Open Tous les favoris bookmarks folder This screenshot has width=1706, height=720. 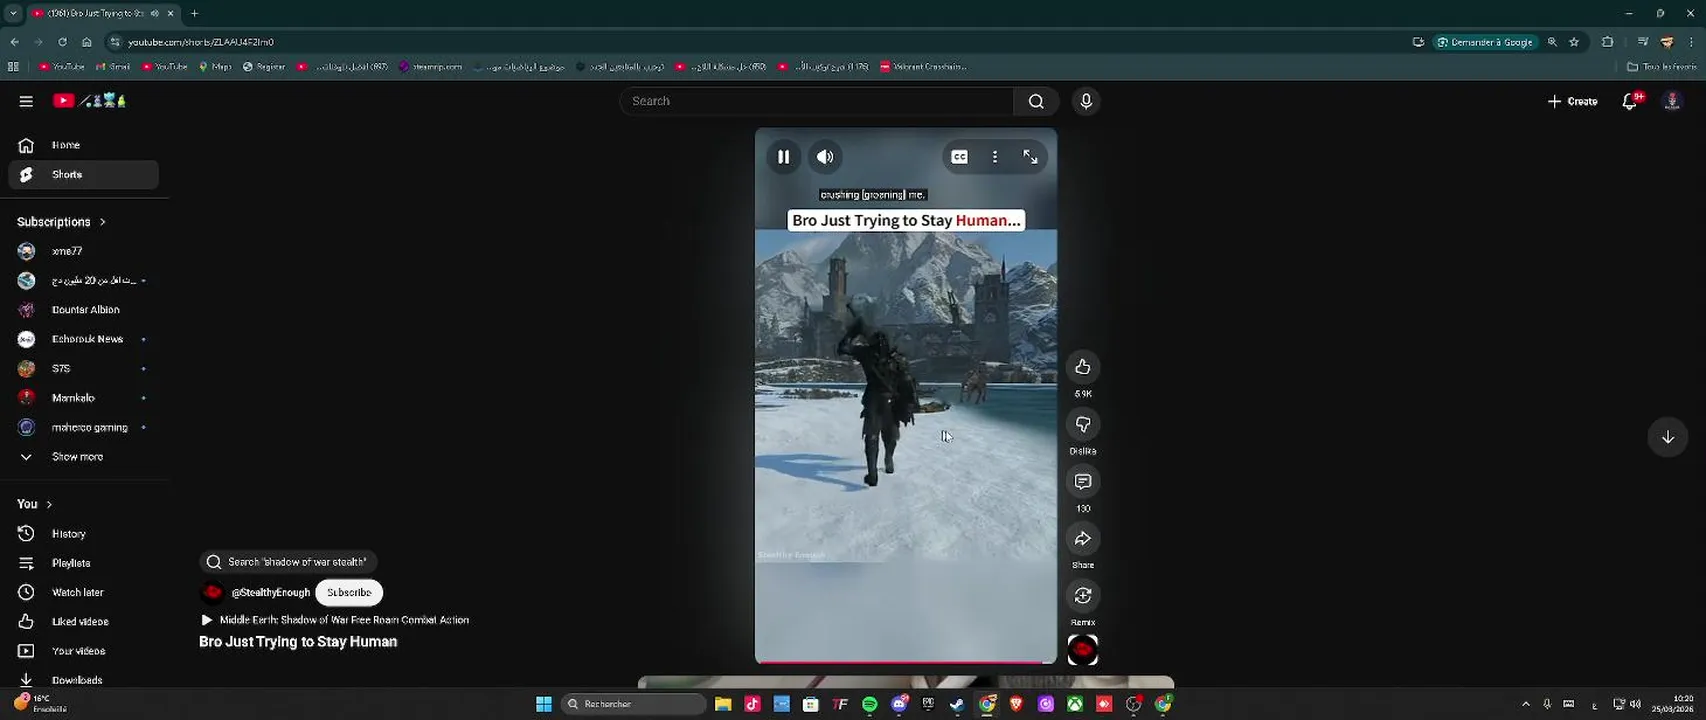click(x=1661, y=67)
